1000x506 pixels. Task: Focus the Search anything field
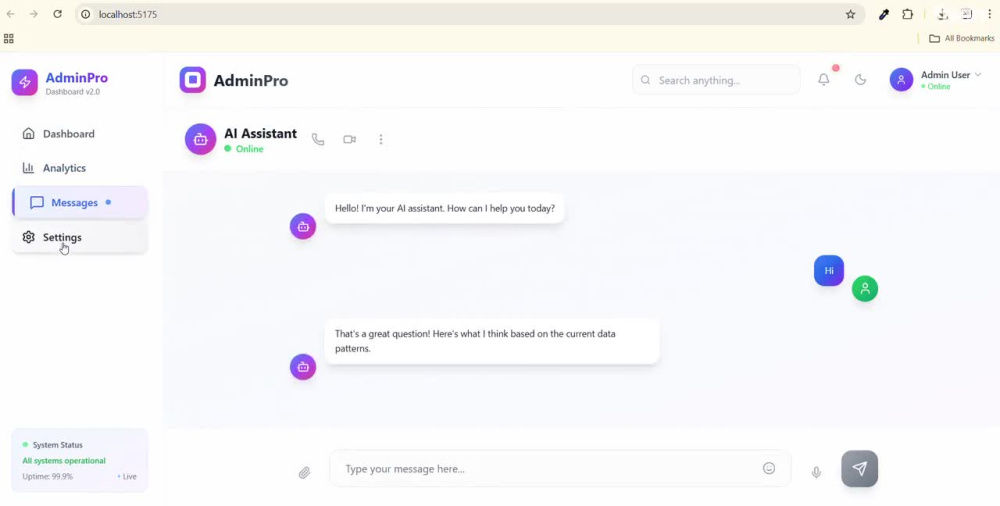pyautogui.click(x=716, y=80)
